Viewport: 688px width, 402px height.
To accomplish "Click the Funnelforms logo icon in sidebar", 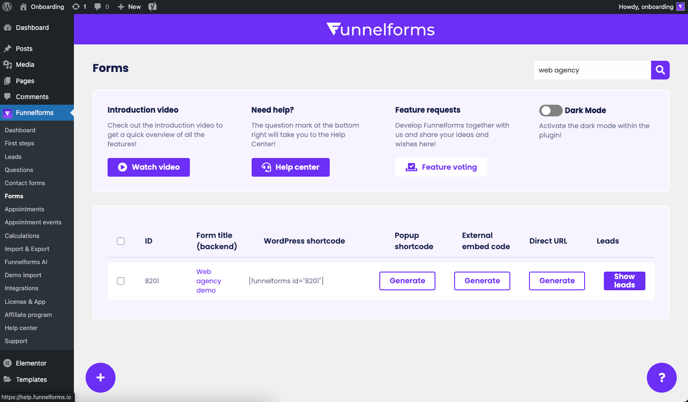I will pyautogui.click(x=7, y=113).
